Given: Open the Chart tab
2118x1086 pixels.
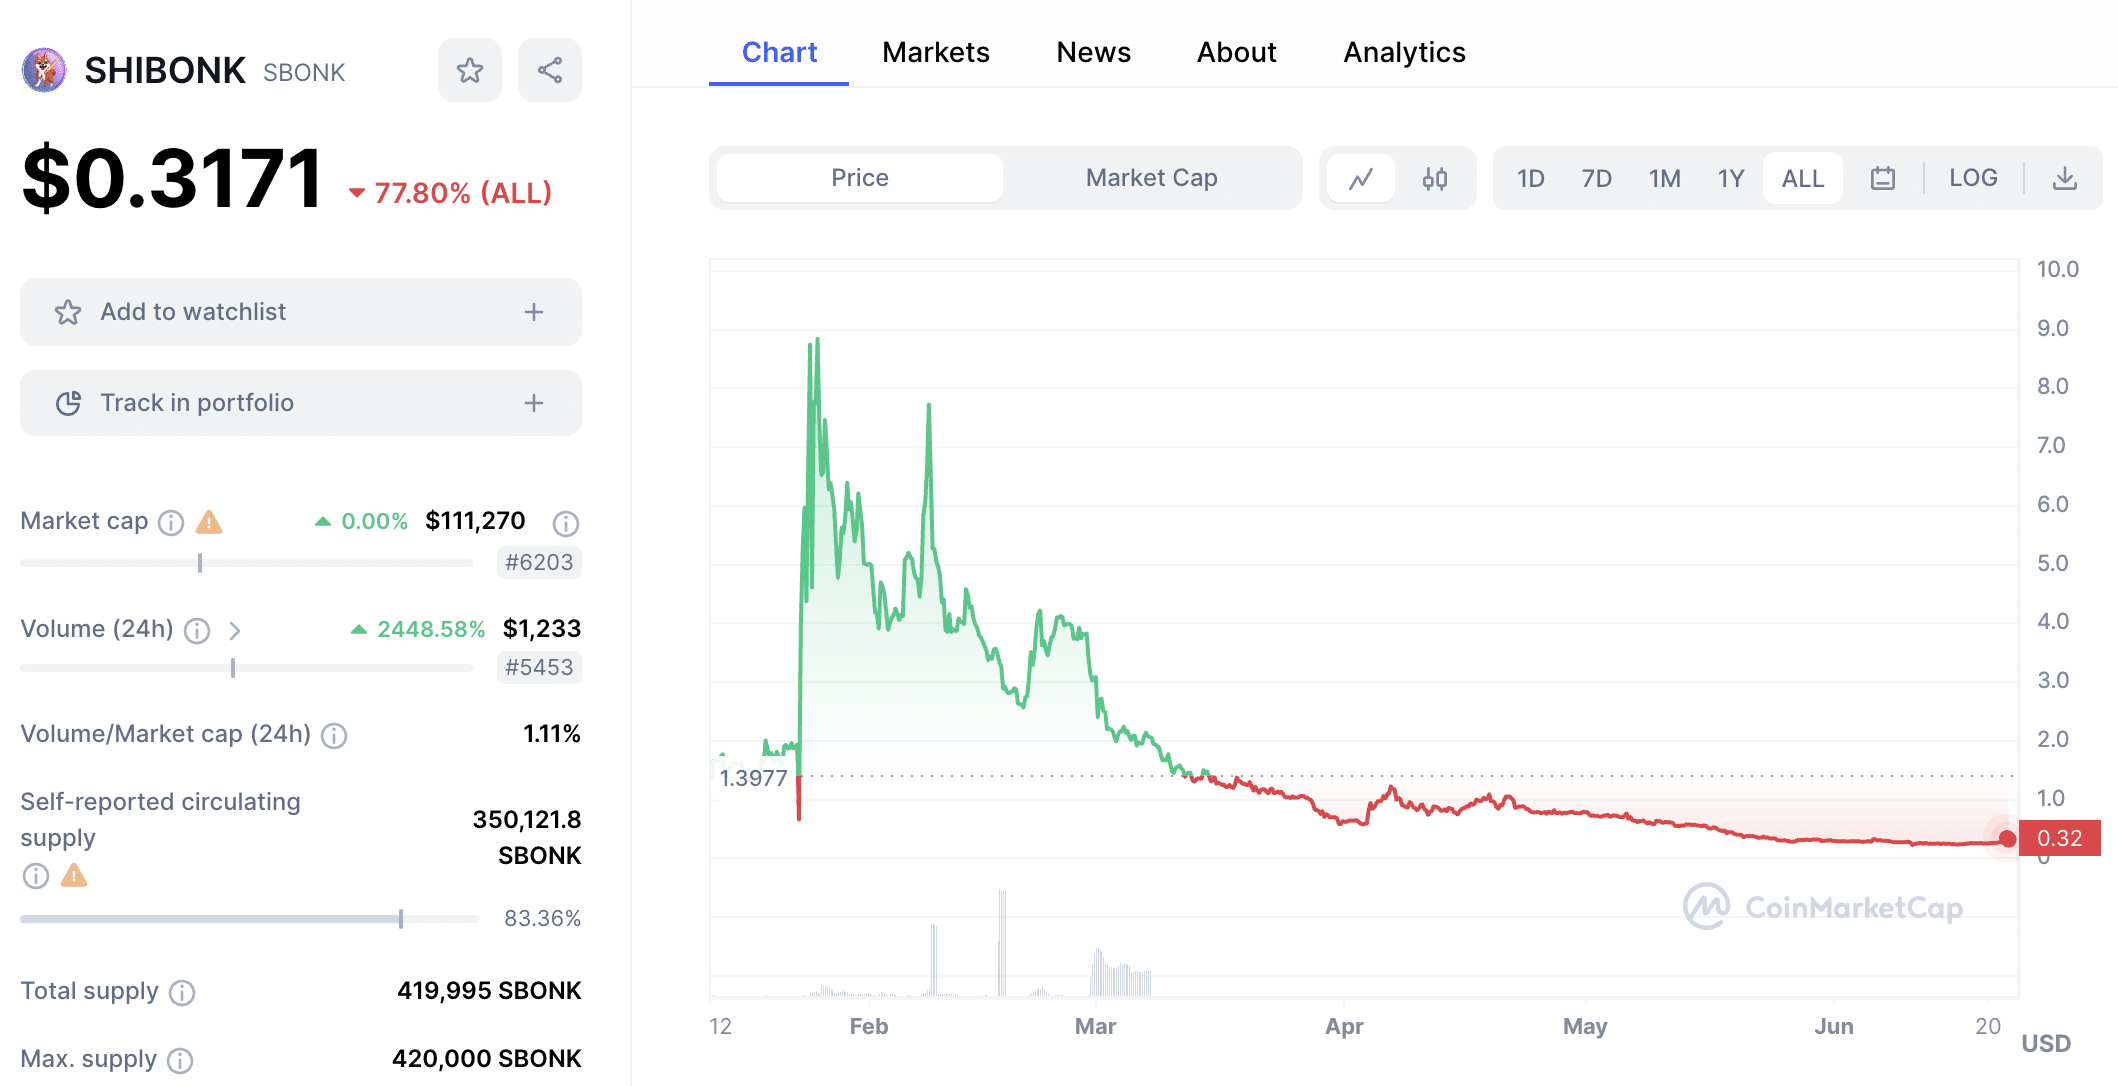Looking at the screenshot, I should tap(779, 52).
